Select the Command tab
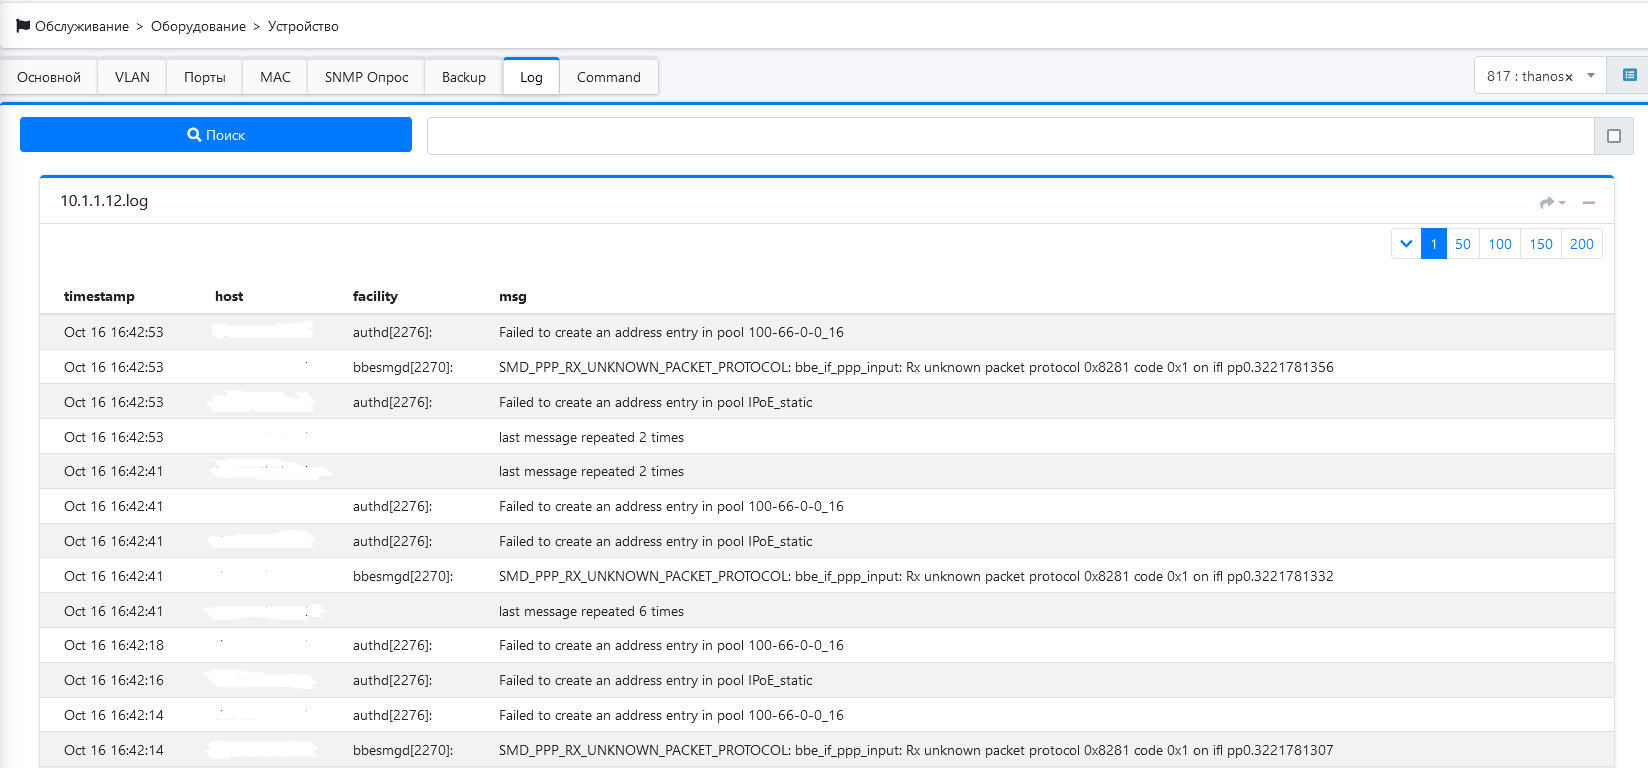Image resolution: width=1648 pixels, height=768 pixels. (608, 77)
